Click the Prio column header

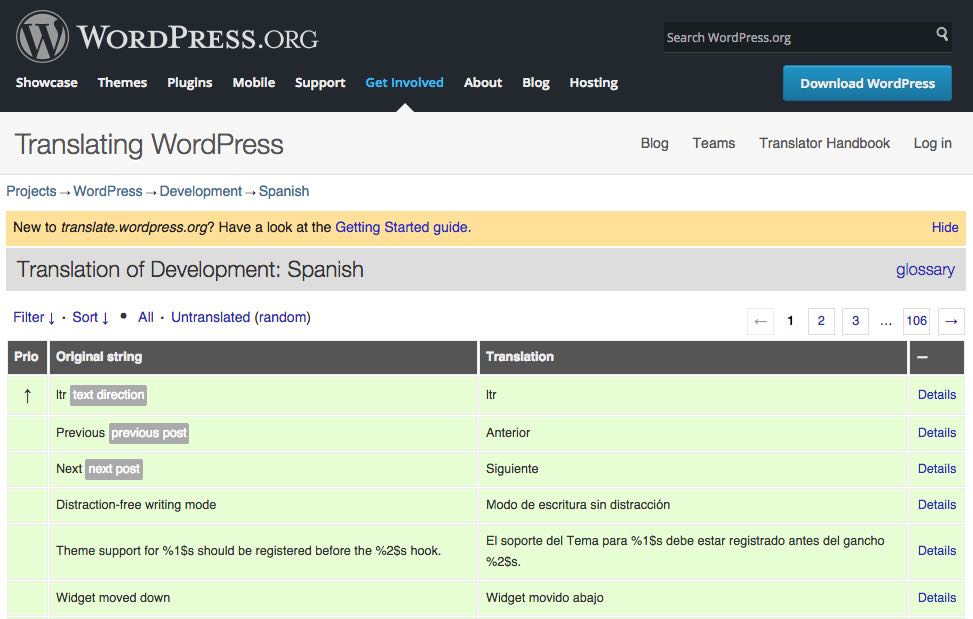click(x=26, y=357)
